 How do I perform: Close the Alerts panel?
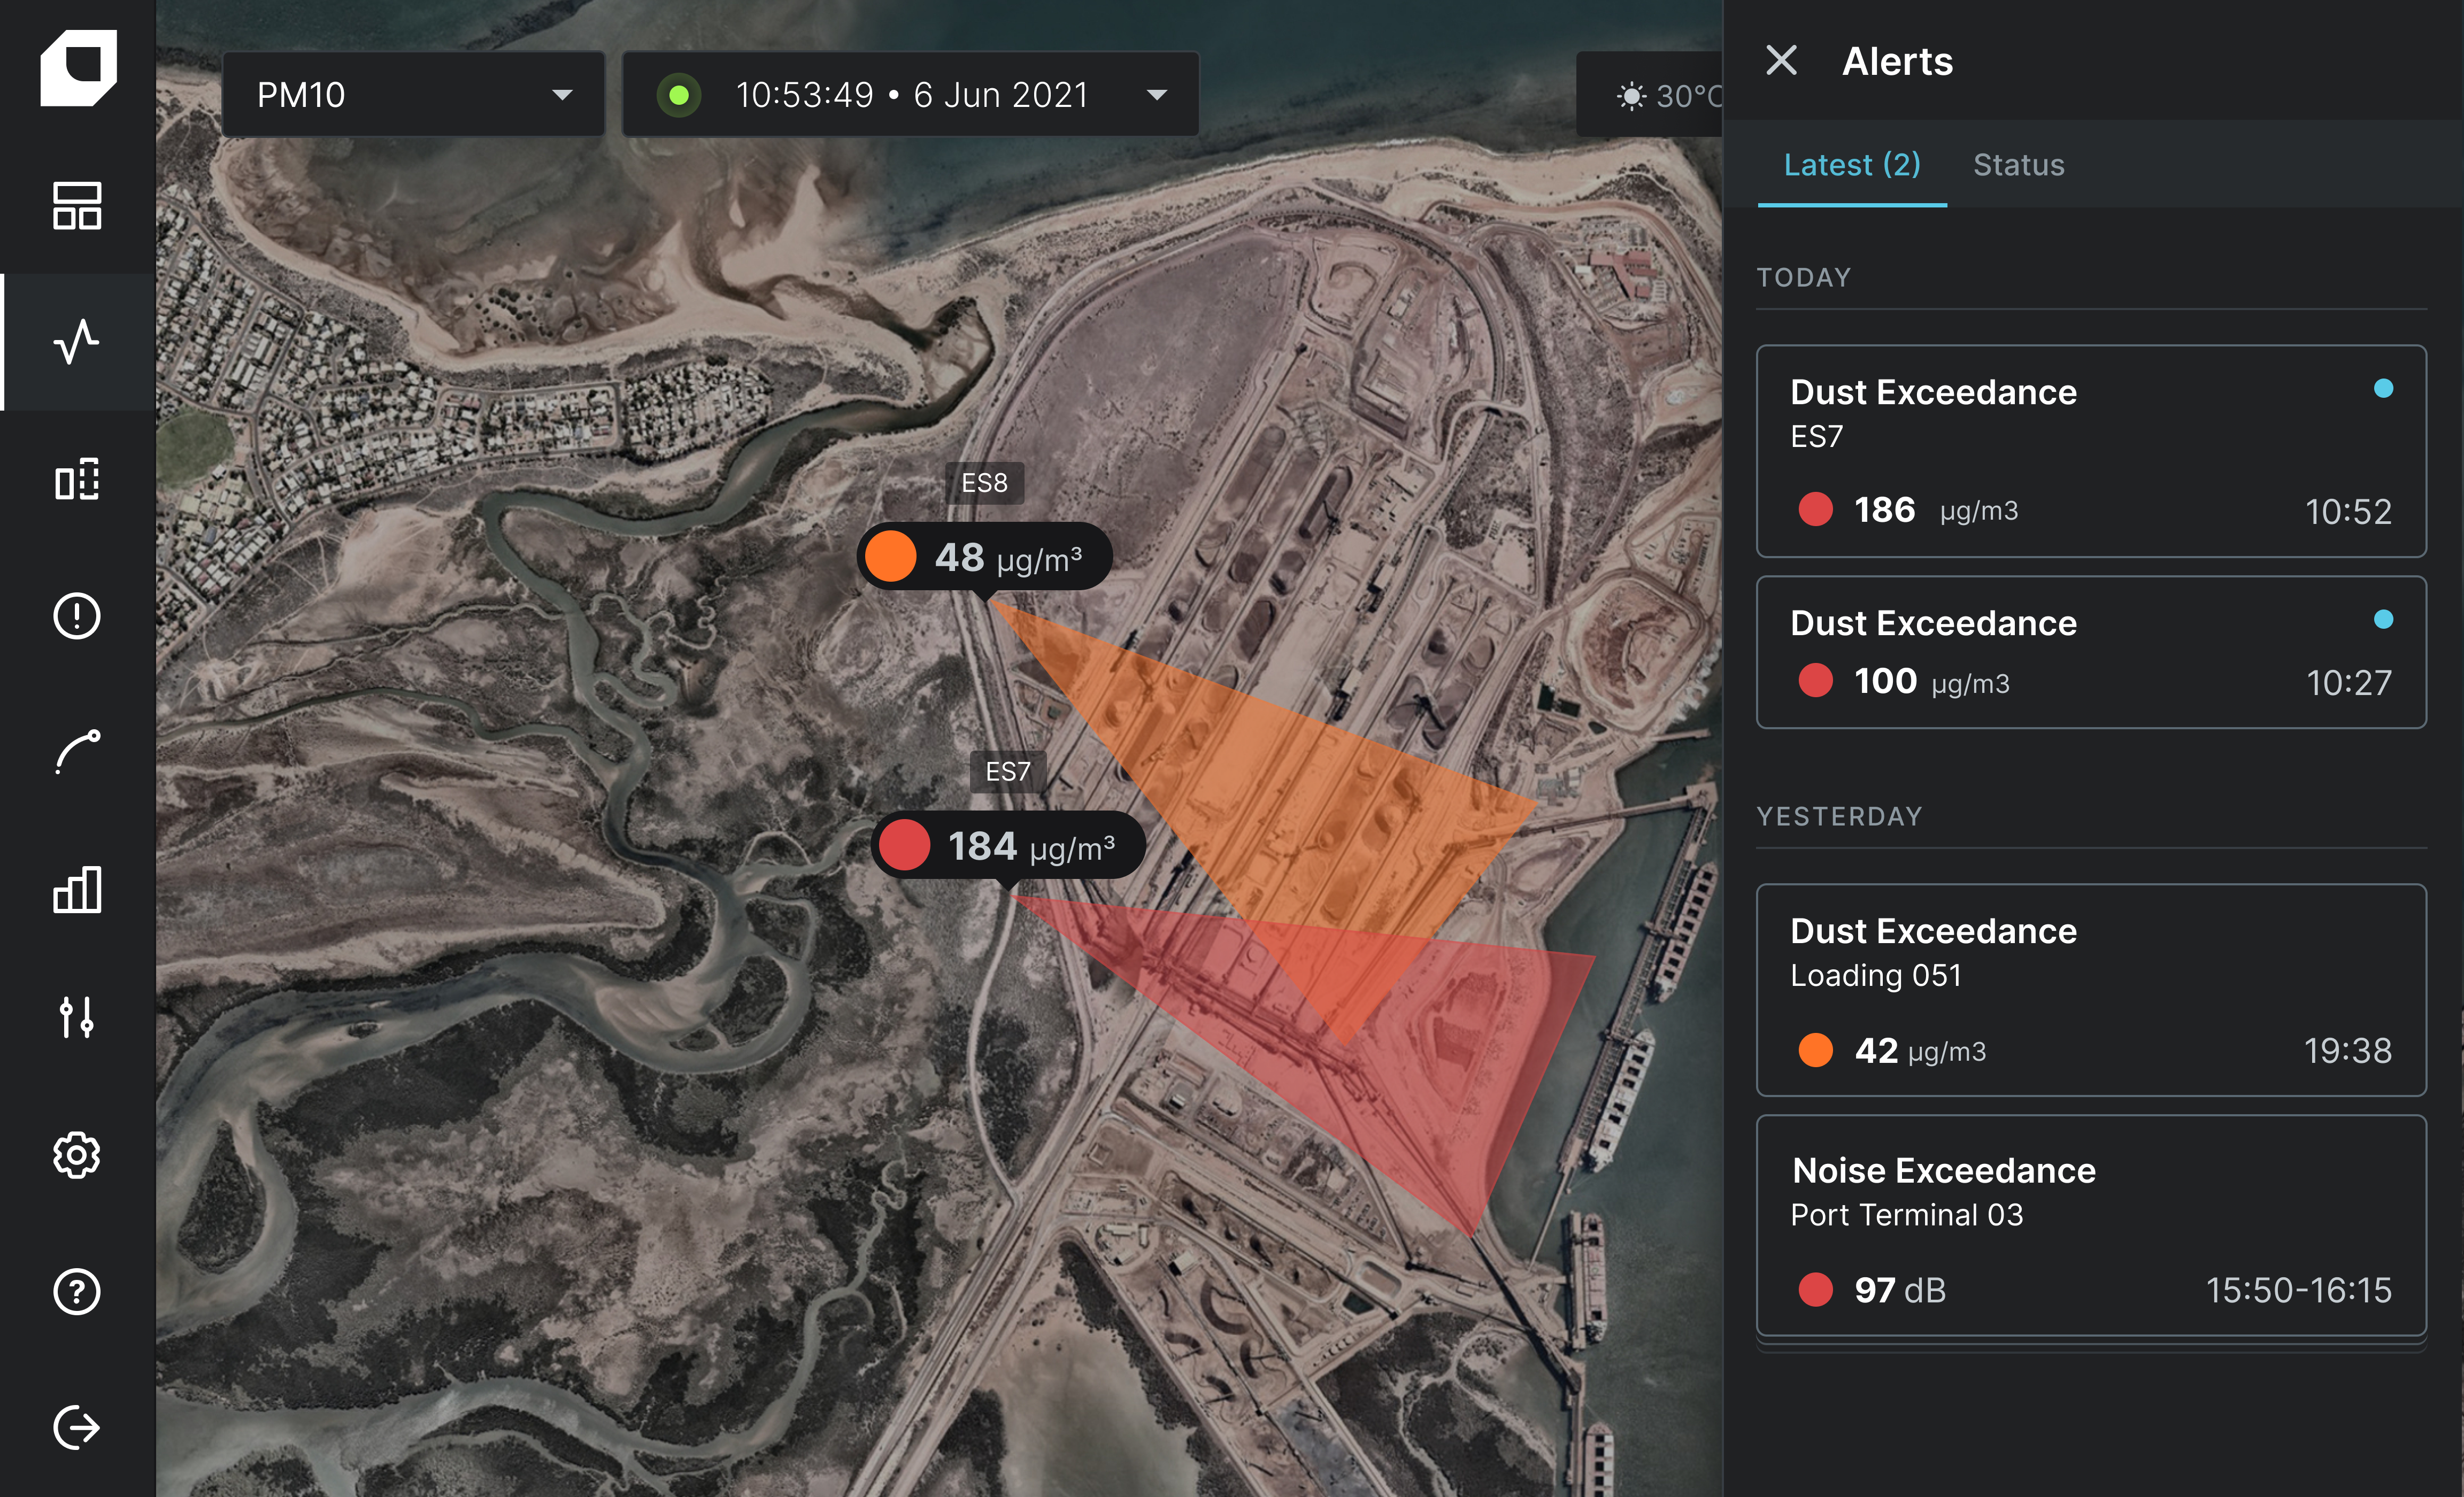coord(1781,61)
